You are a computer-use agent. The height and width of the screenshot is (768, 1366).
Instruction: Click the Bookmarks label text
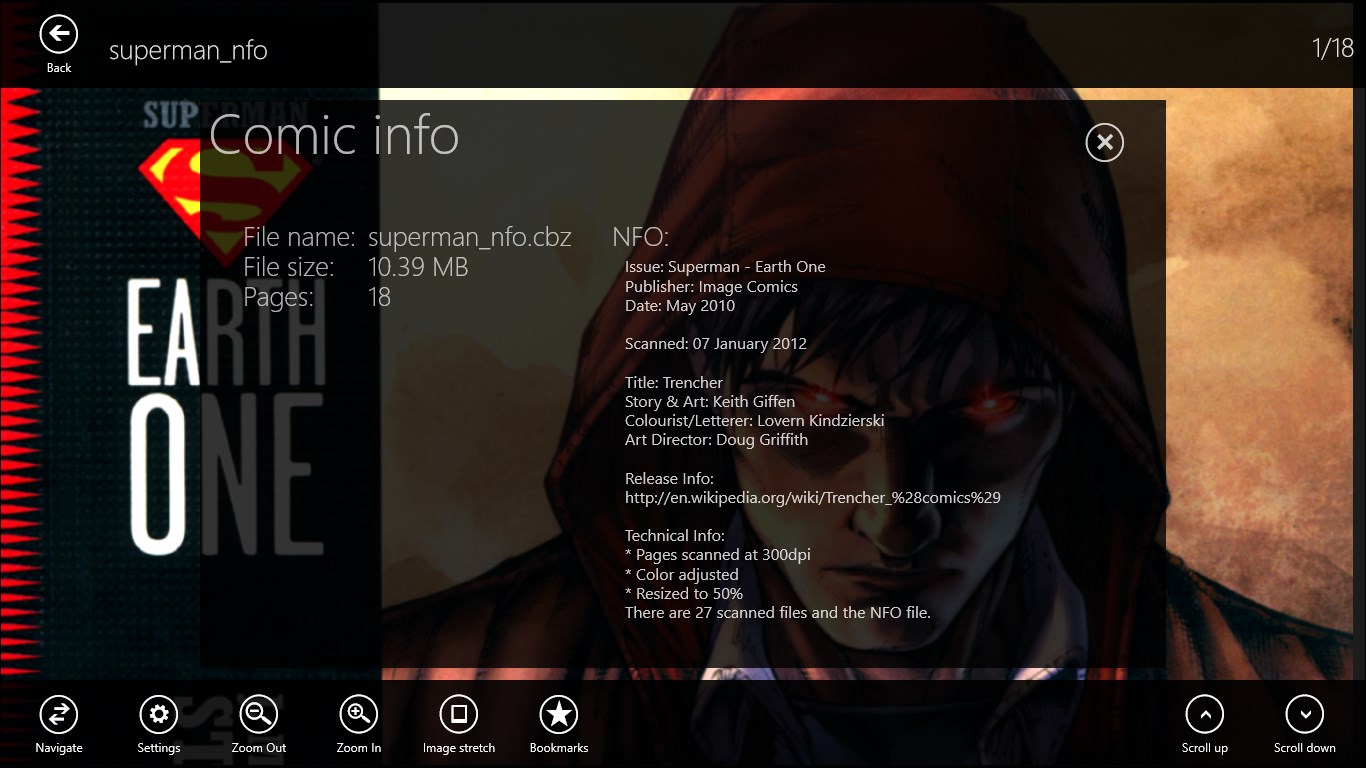coord(559,748)
